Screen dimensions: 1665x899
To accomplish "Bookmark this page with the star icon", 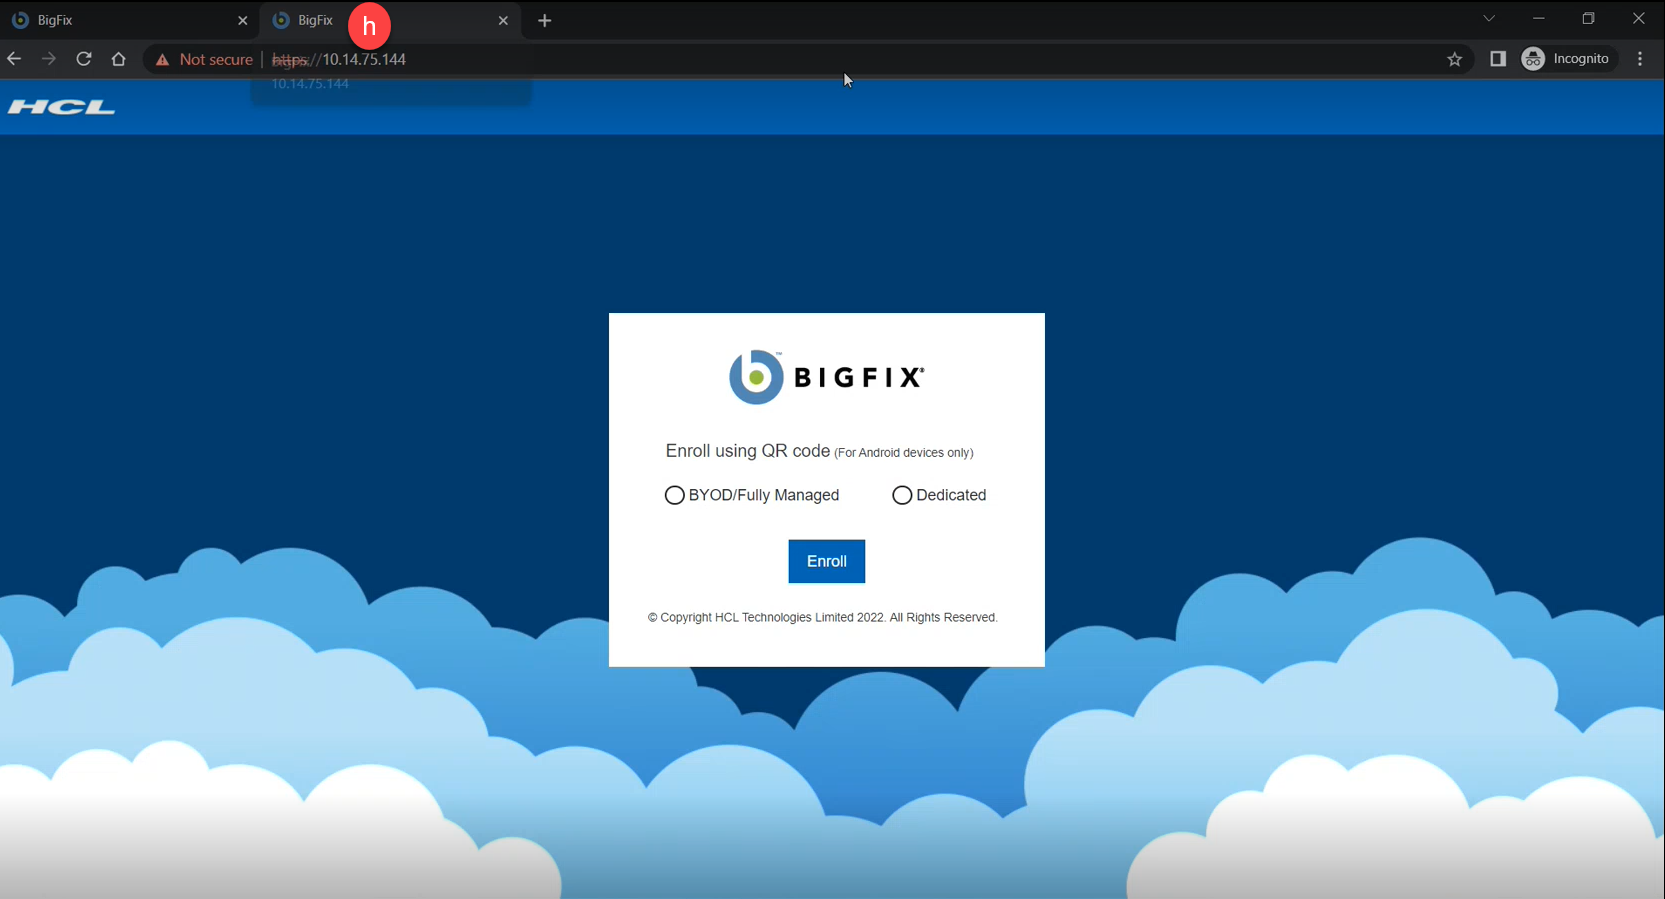I will click(1454, 59).
